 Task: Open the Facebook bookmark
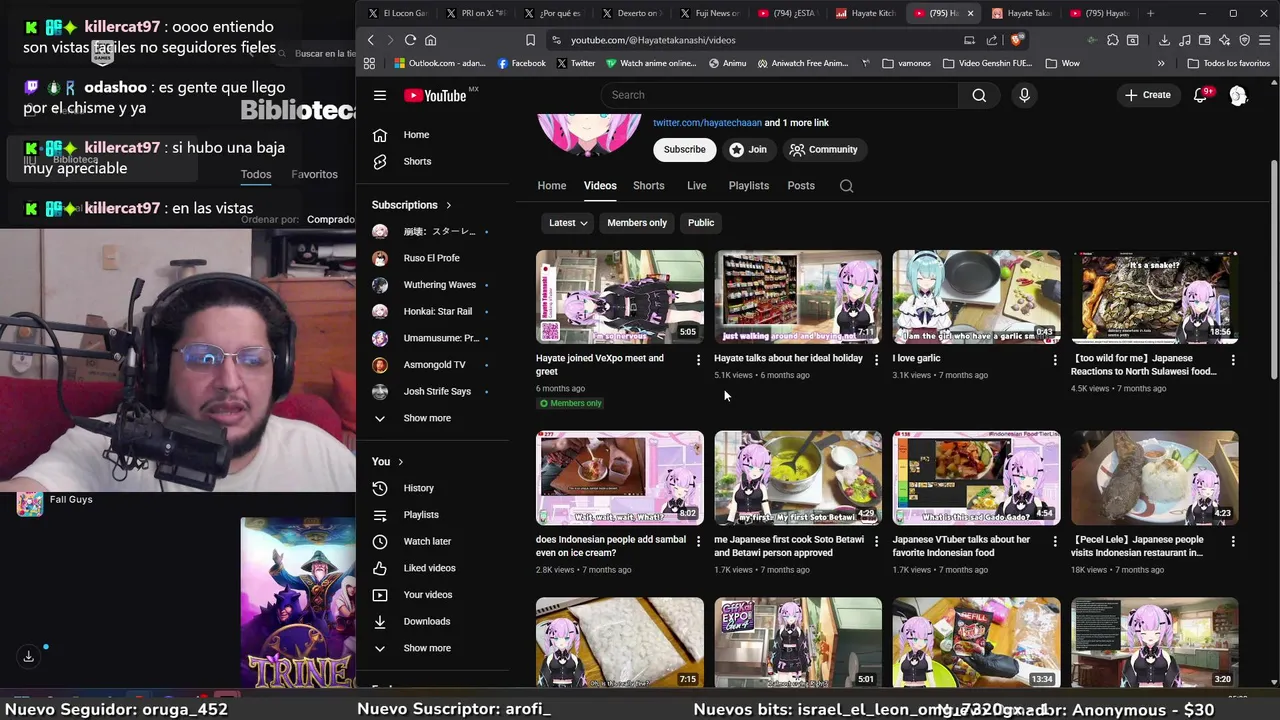tap(521, 63)
